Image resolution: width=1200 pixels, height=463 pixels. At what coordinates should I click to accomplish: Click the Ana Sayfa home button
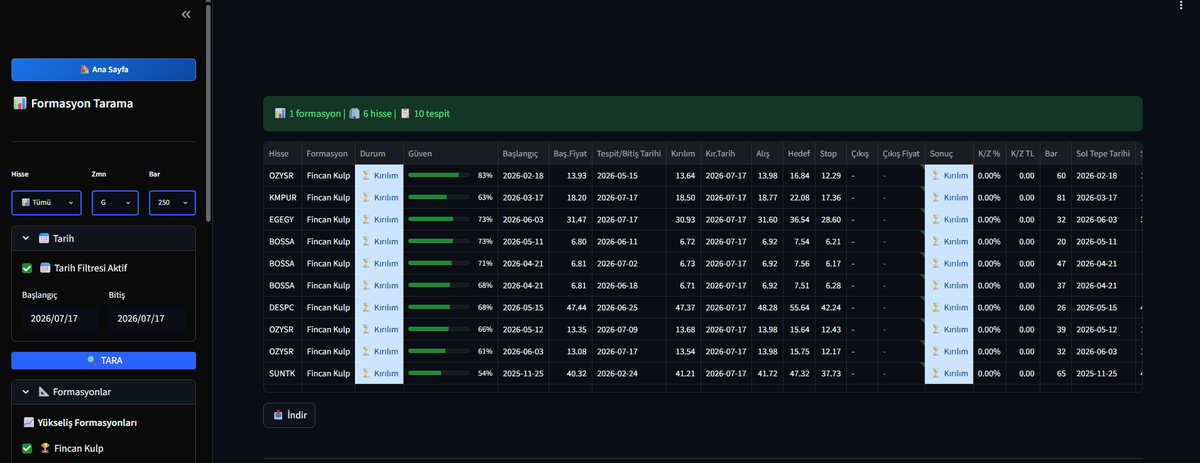pos(103,70)
